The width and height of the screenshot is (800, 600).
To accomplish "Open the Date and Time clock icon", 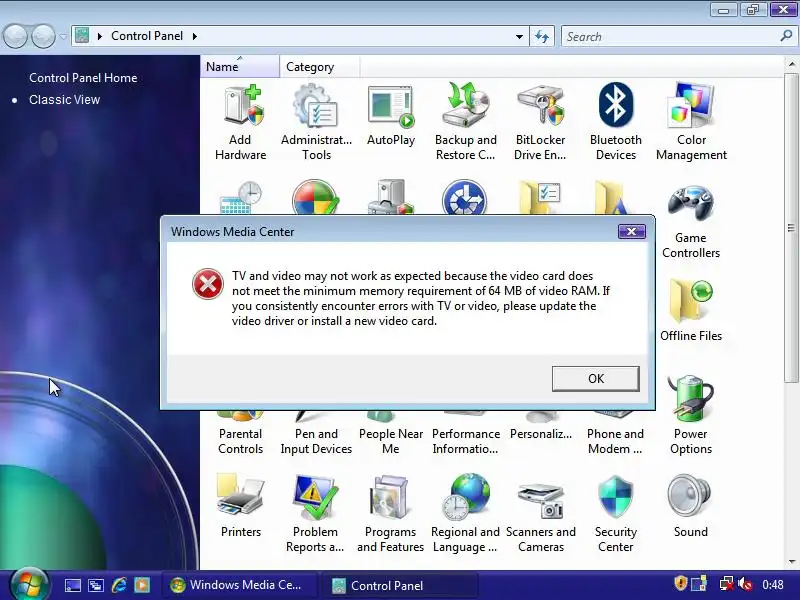I will (241, 197).
